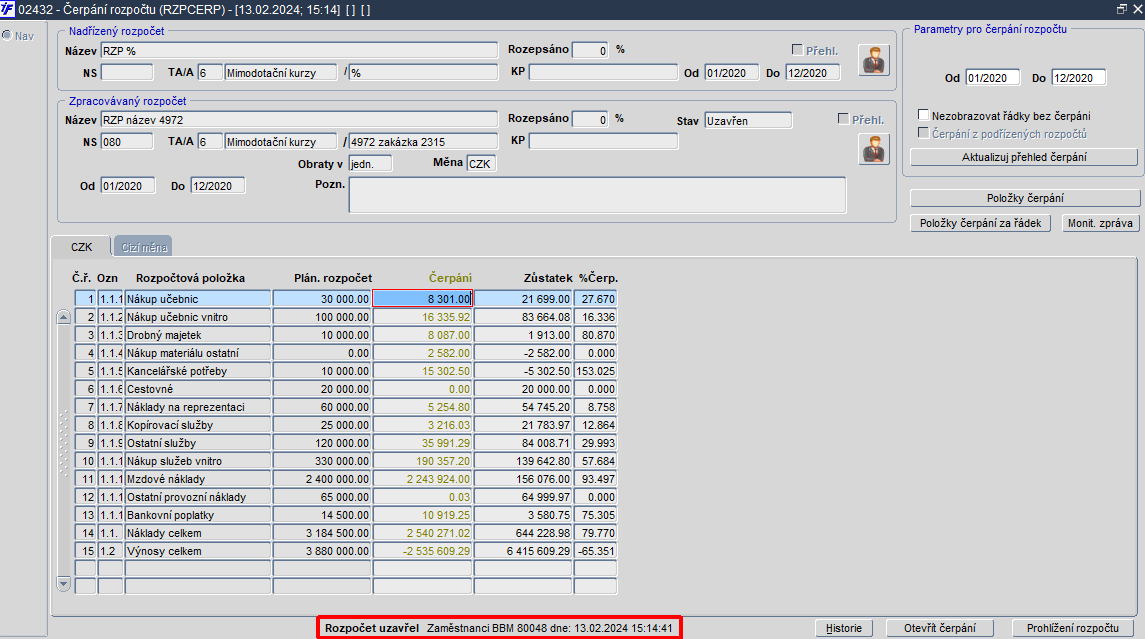Click Od field in Parametry pro čerpání
Image resolution: width=1145 pixels, height=639 pixels.
point(992,77)
